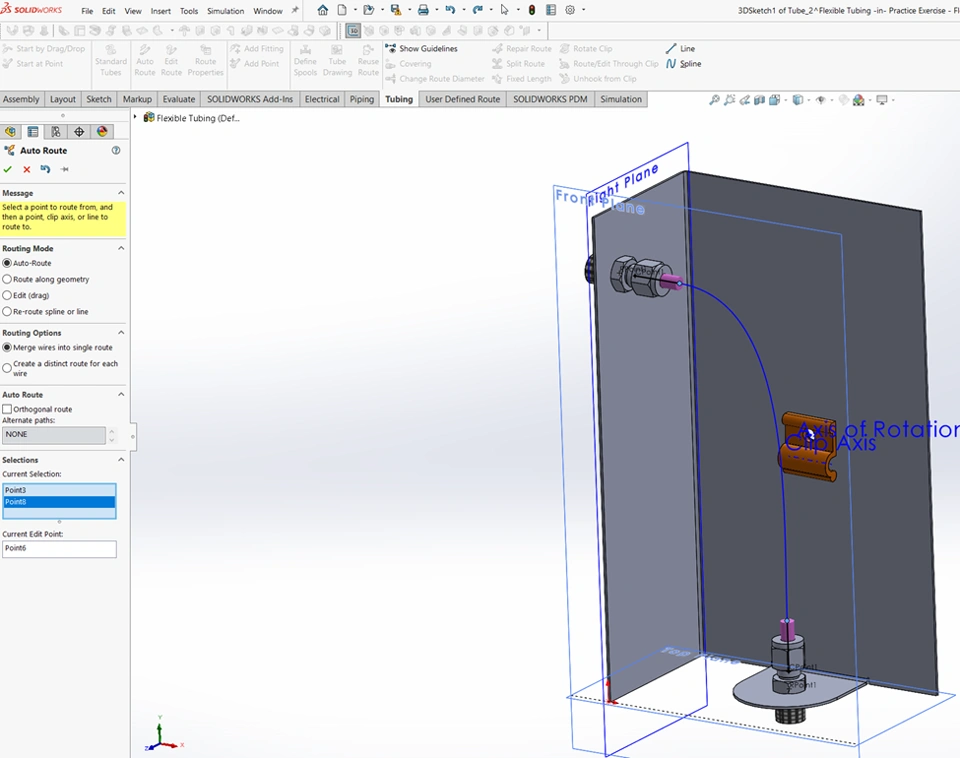Expand Flexible Tubing tree node
This screenshot has height=758, width=960.
click(x=135, y=118)
